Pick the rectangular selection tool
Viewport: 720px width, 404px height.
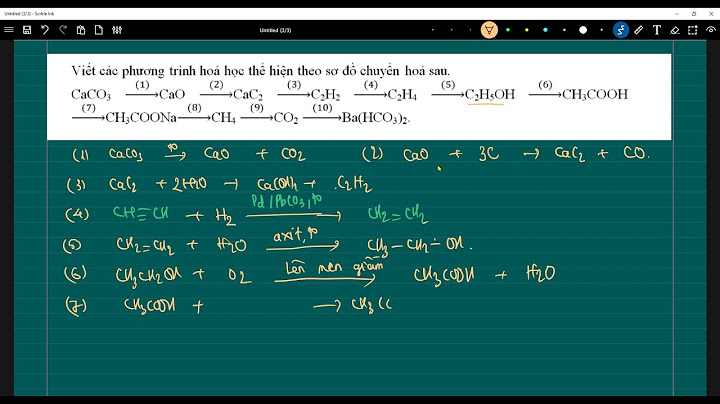692,30
